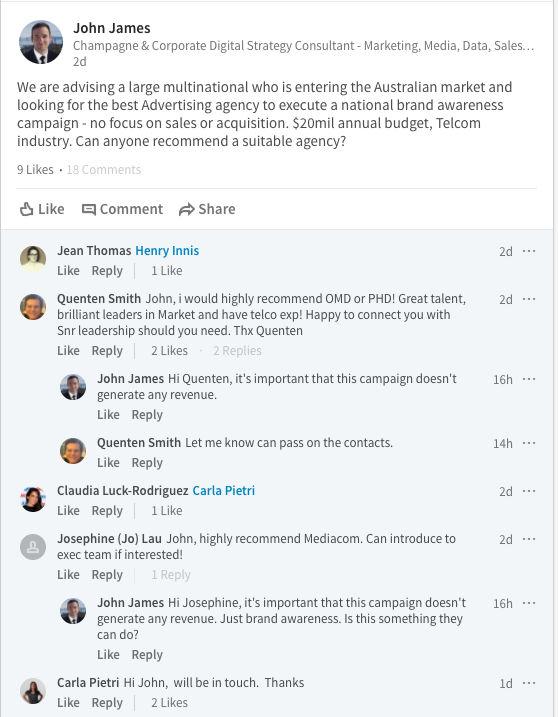
Task: Share the post using the arrow icon
Action: pos(187,209)
